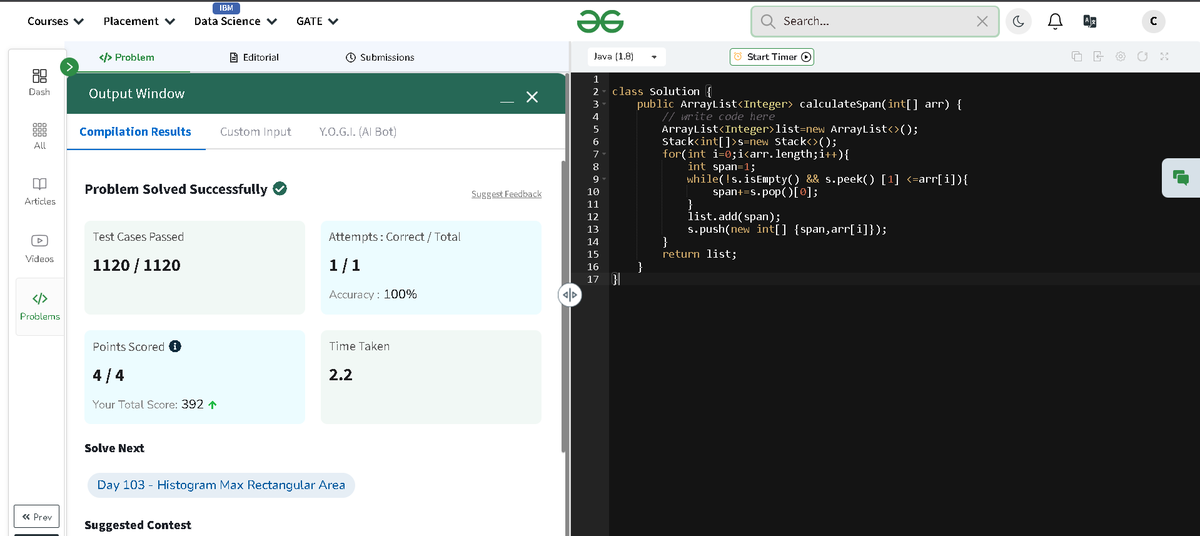This screenshot has height=536, width=1200.
Task: Switch to the Submissions tab
Action: [x=379, y=58]
